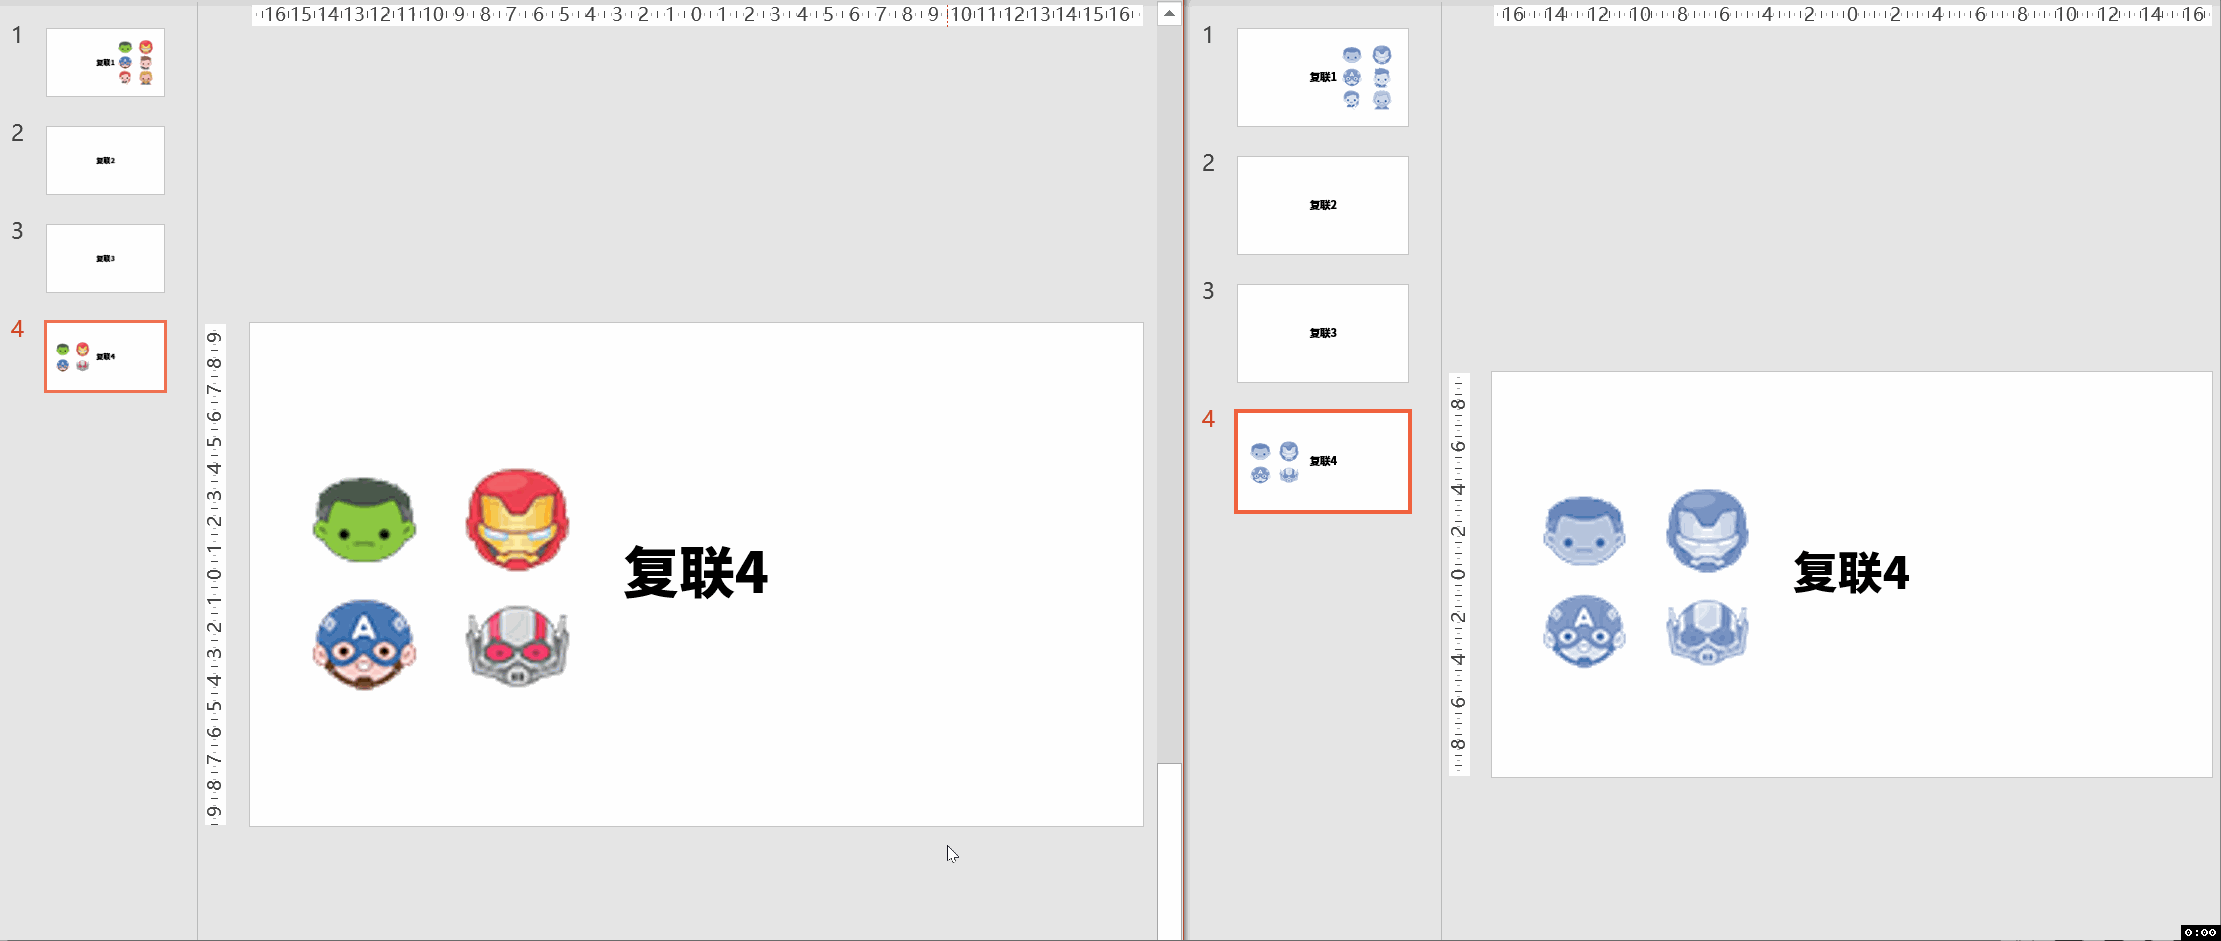The image size is (2221, 941).
Task: Select slide 2 thumbnail in left window
Action: pos(105,160)
